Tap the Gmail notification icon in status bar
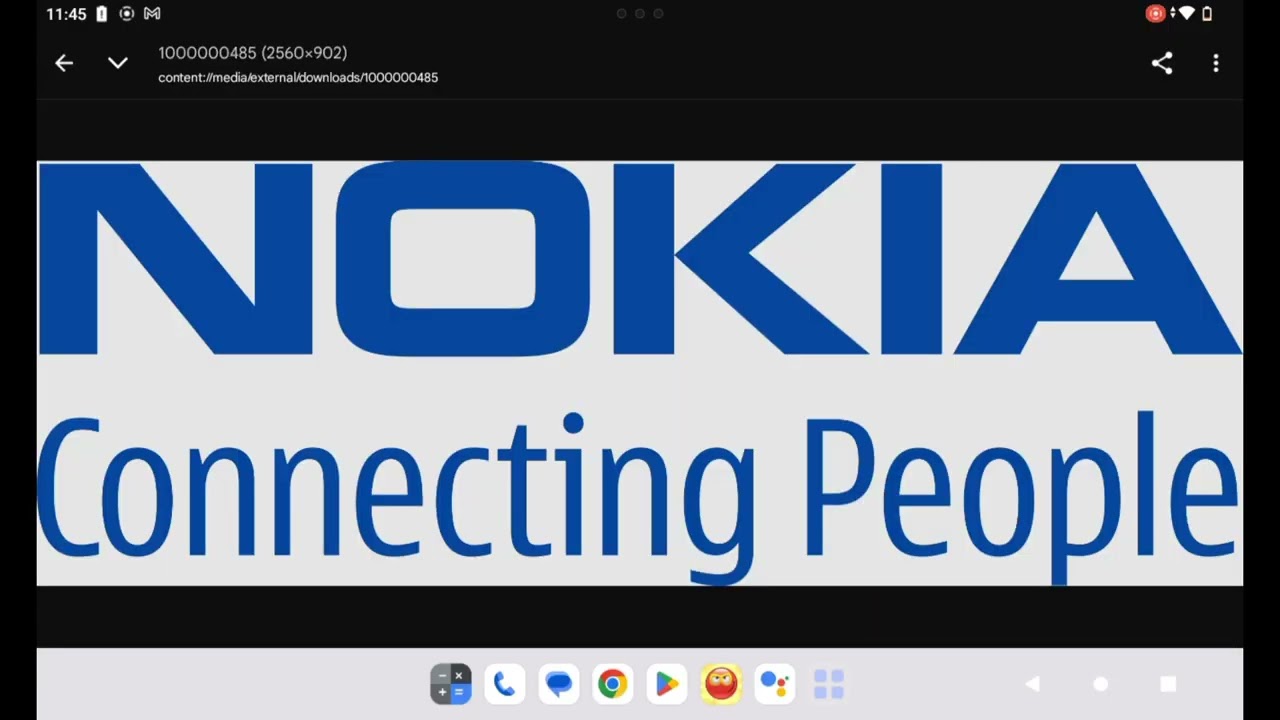1280x720 pixels. (152, 14)
